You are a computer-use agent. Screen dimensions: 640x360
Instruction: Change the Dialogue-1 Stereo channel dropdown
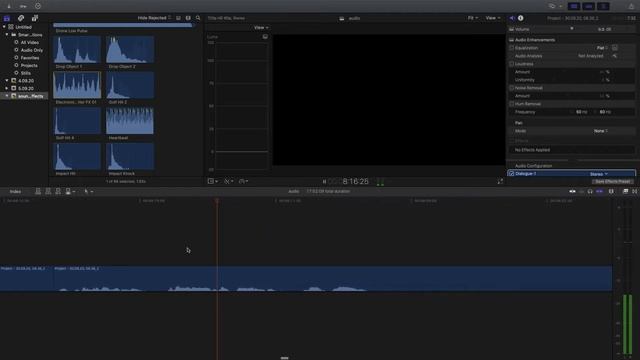[x=598, y=174]
